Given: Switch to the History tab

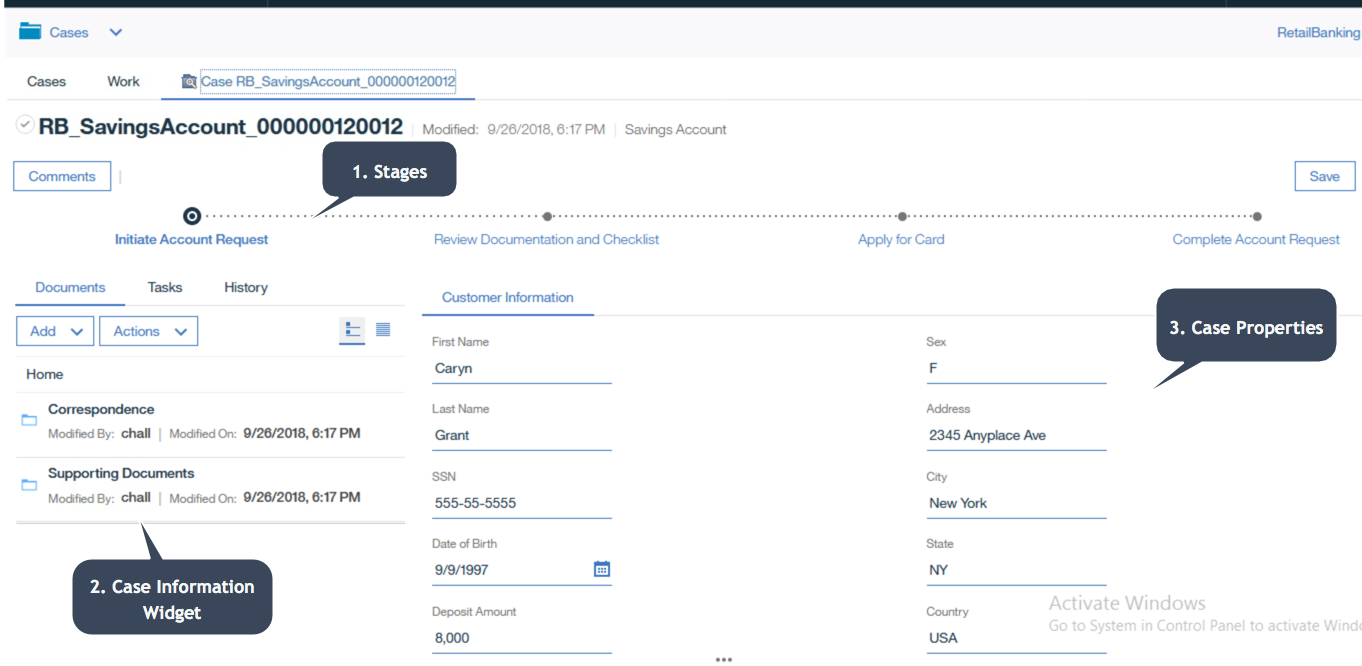Looking at the screenshot, I should point(246,287).
